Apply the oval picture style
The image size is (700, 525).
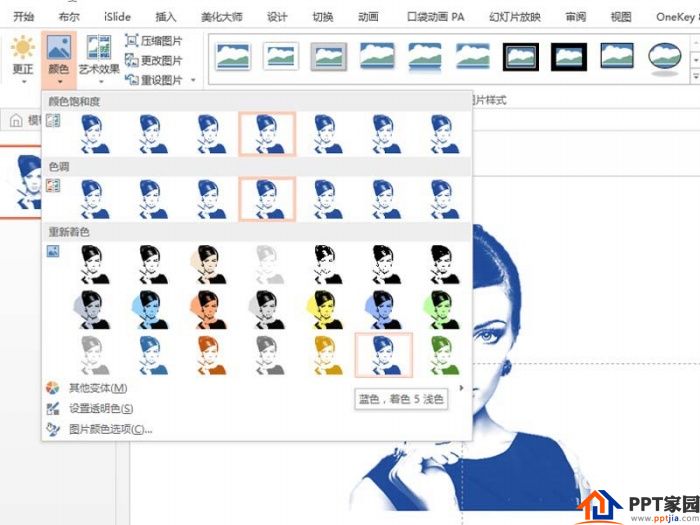664,58
